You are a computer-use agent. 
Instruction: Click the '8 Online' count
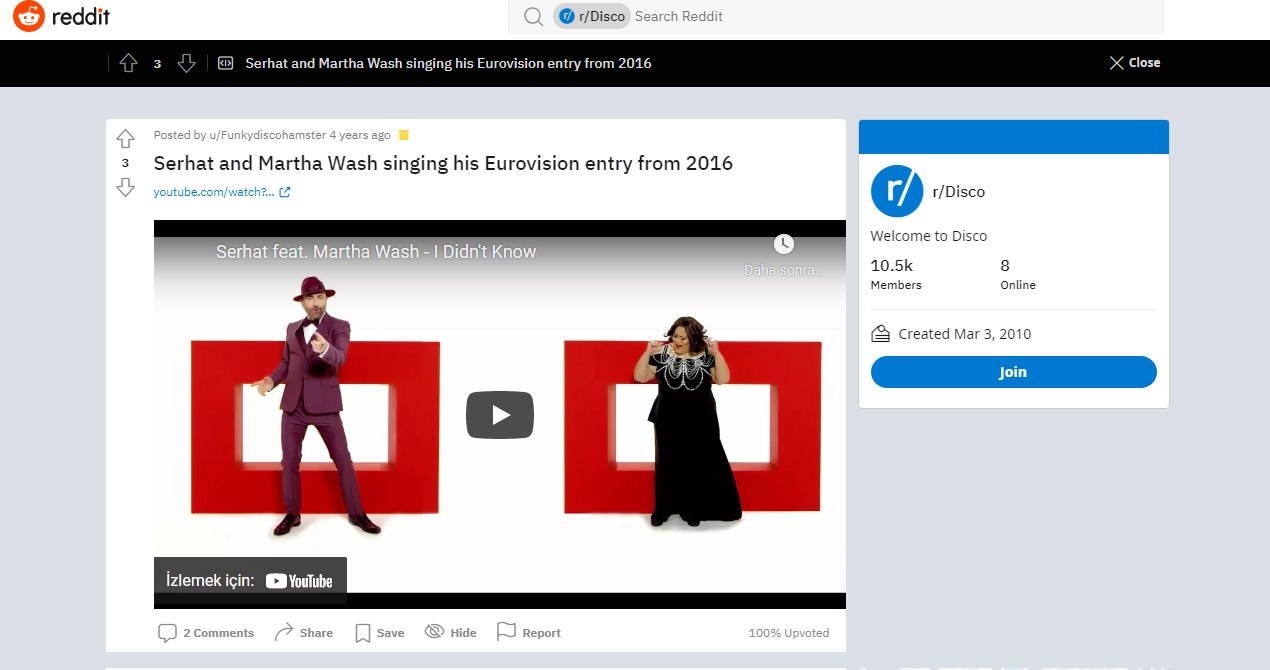pos(1018,275)
